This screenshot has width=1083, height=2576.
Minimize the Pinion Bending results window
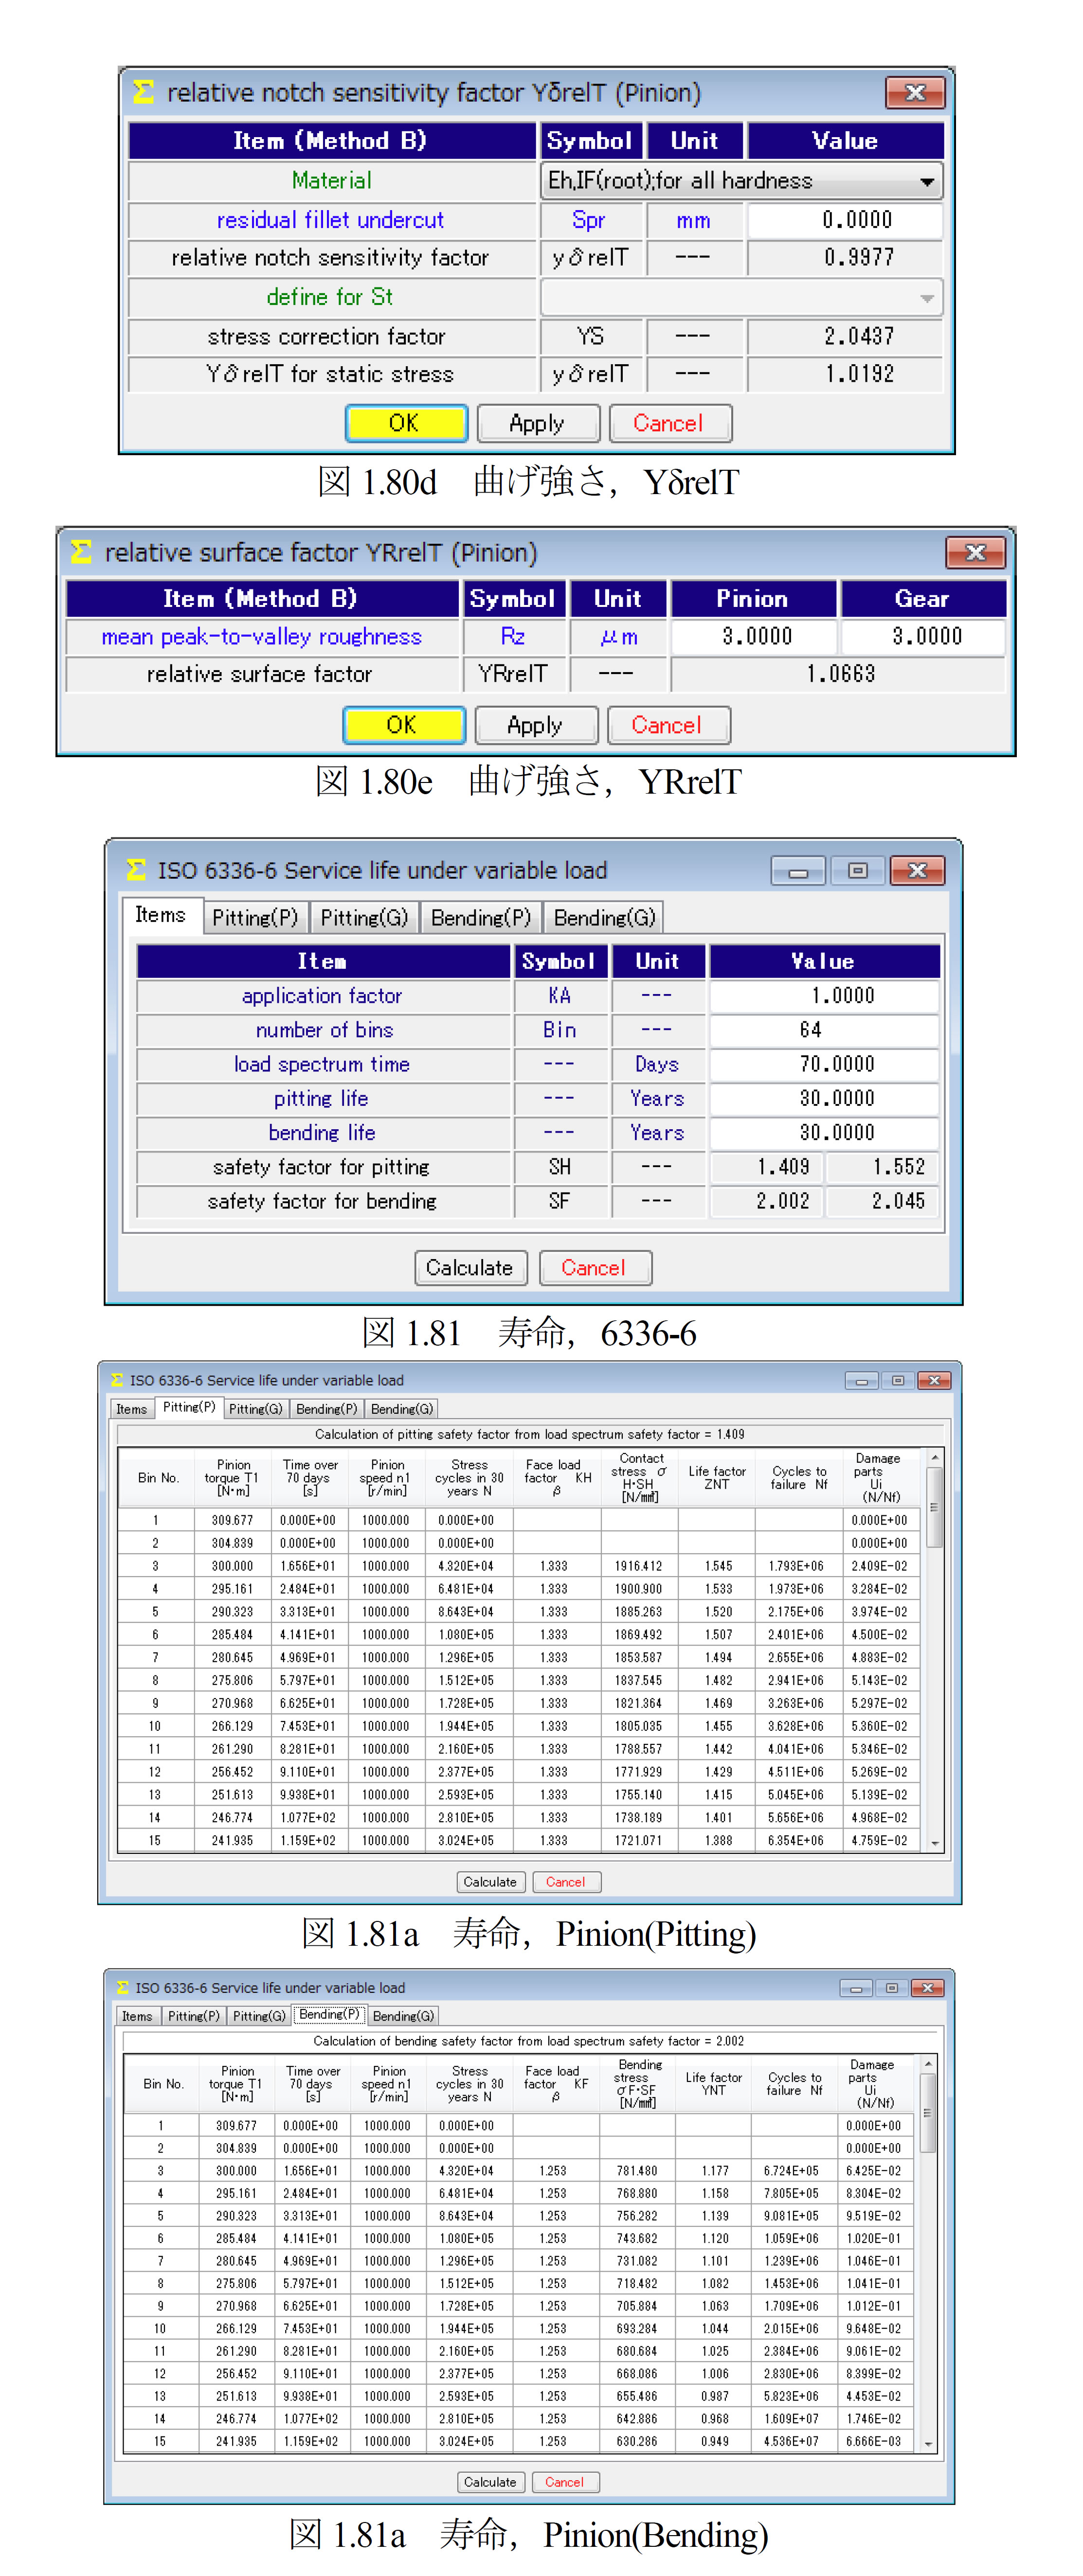pos(856,1988)
